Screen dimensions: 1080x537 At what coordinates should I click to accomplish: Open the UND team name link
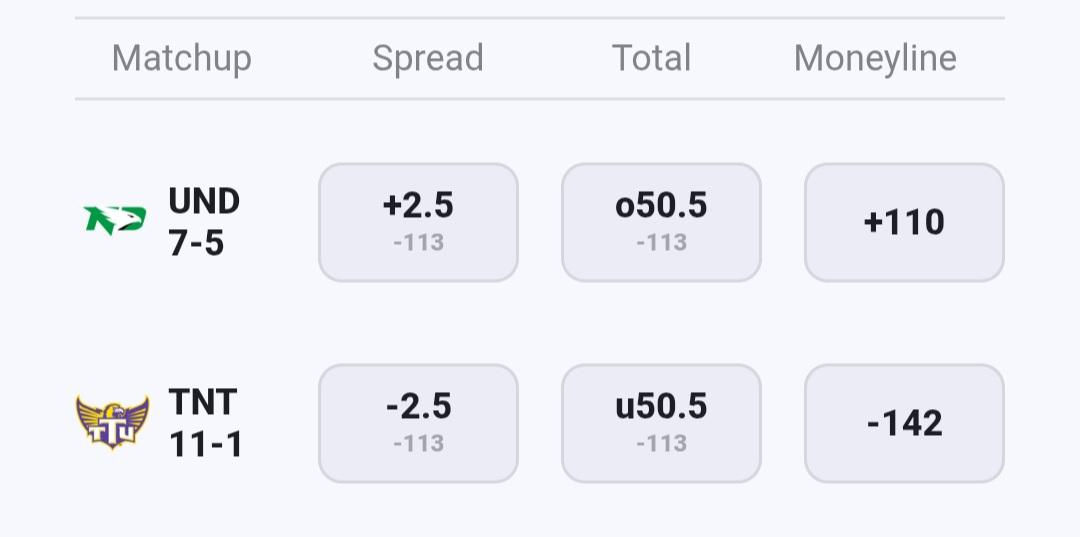point(204,201)
